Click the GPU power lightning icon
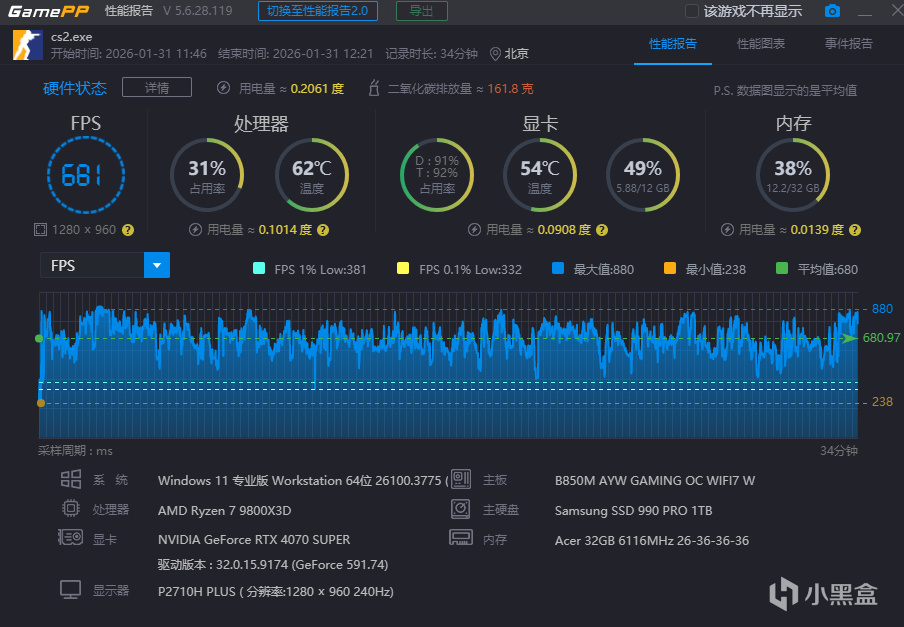The height and width of the screenshot is (627, 904). (474, 230)
